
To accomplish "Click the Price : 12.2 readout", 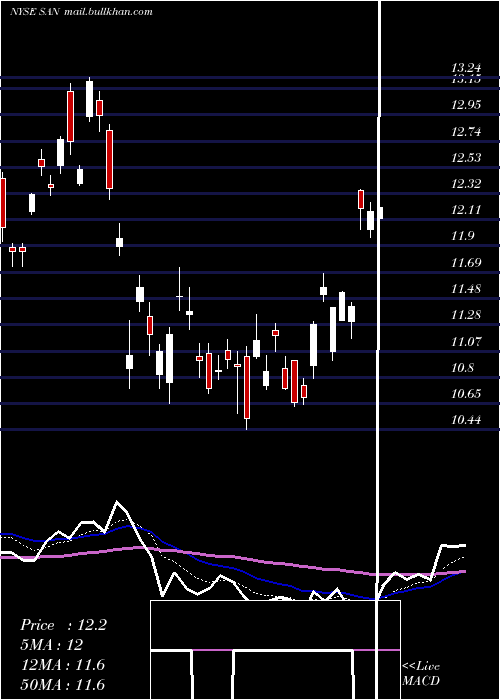I will point(63,625).
